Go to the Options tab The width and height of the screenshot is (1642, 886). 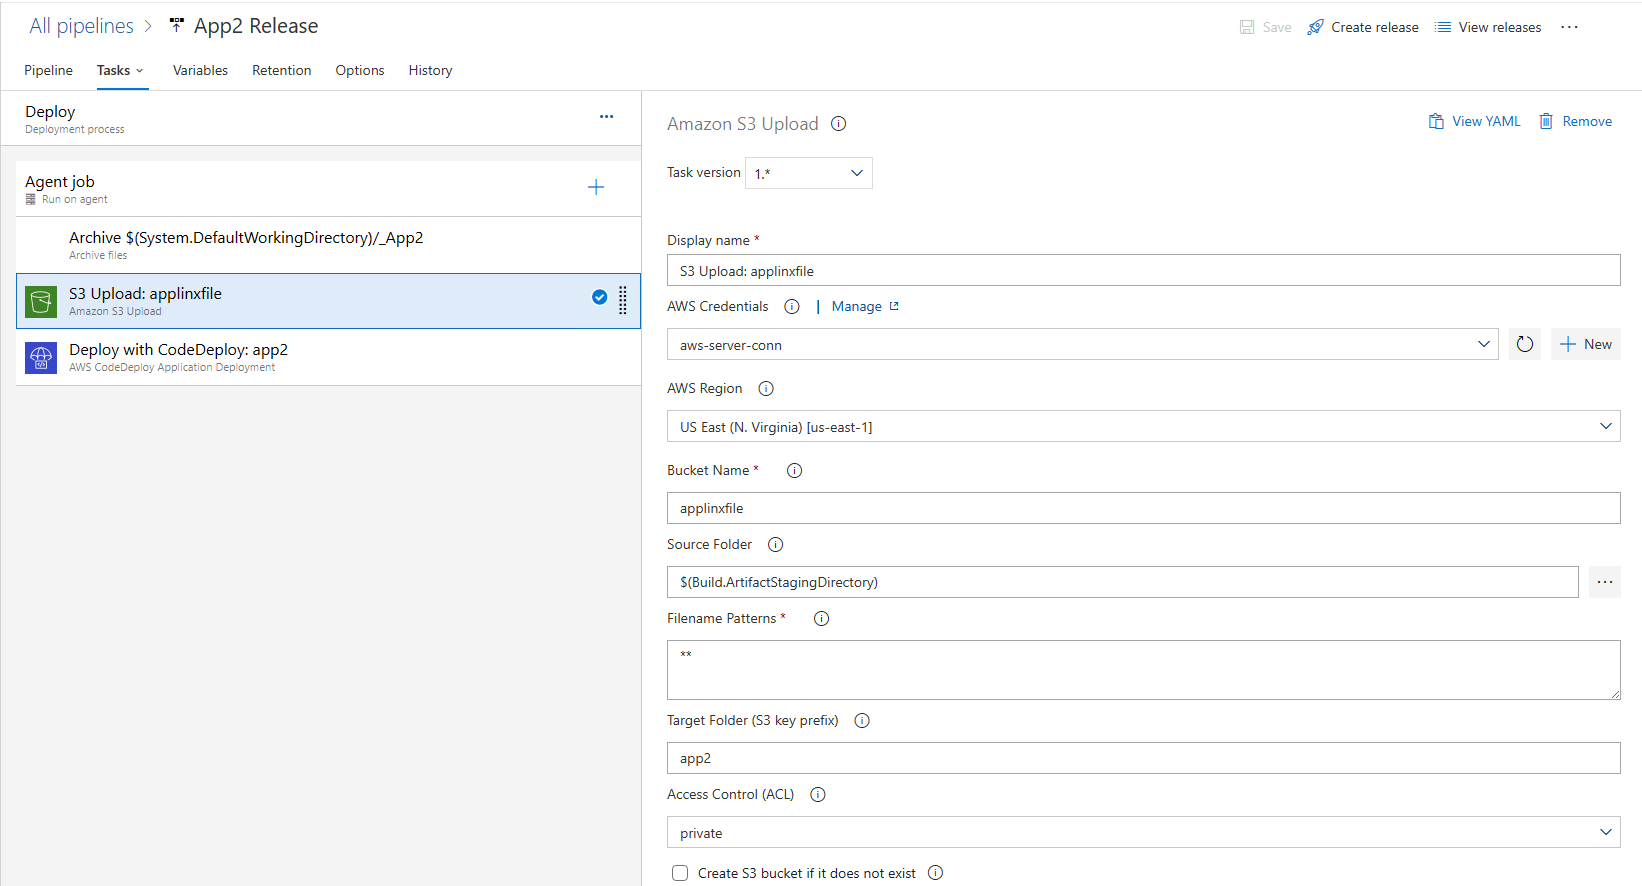[360, 70]
